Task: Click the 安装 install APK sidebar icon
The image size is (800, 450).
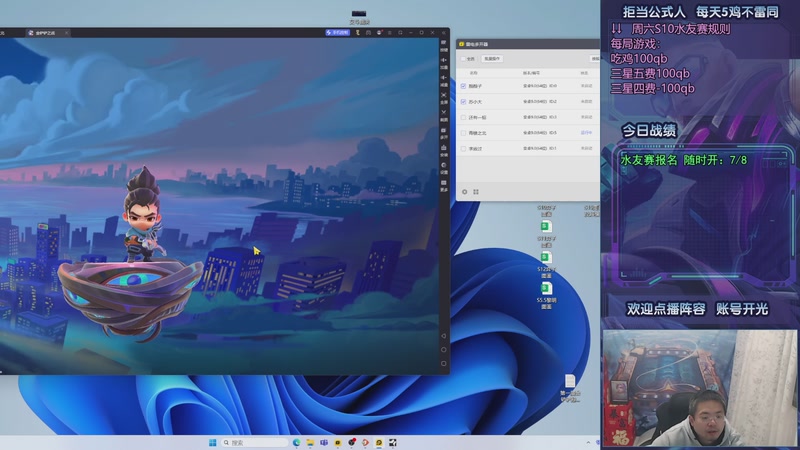Action: [444, 150]
